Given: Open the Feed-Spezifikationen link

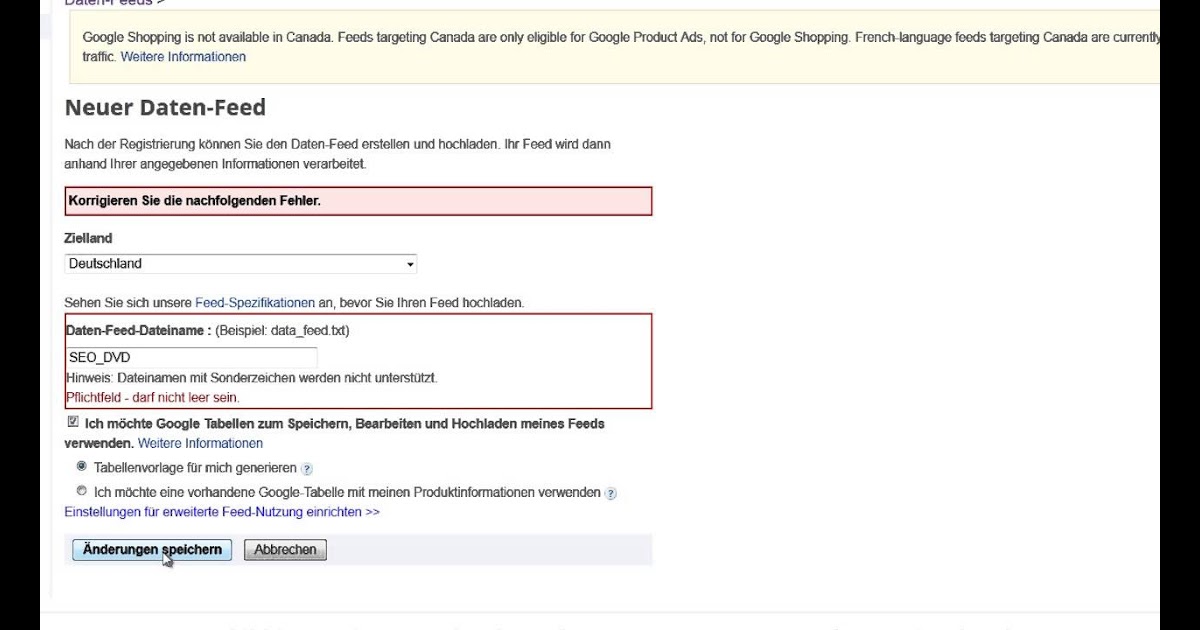Looking at the screenshot, I should 262,302.
